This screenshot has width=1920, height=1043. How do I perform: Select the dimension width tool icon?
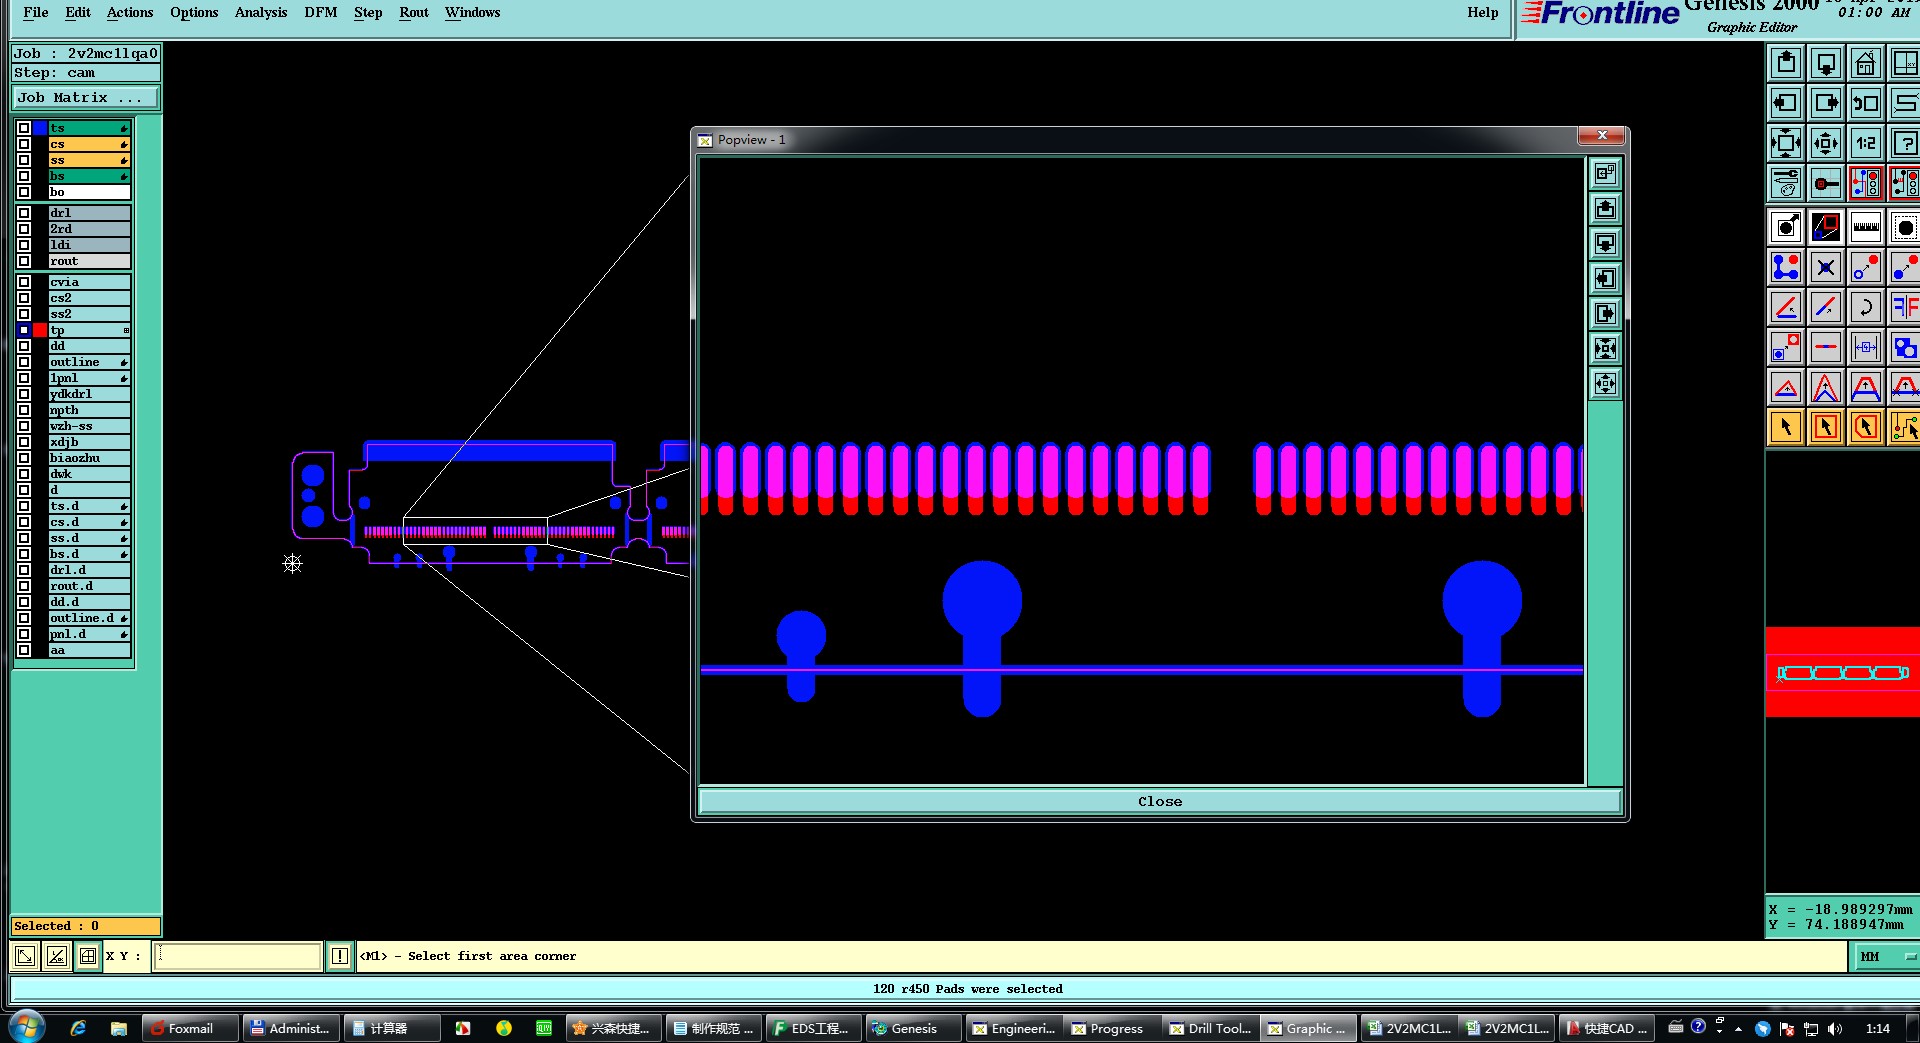click(1866, 347)
